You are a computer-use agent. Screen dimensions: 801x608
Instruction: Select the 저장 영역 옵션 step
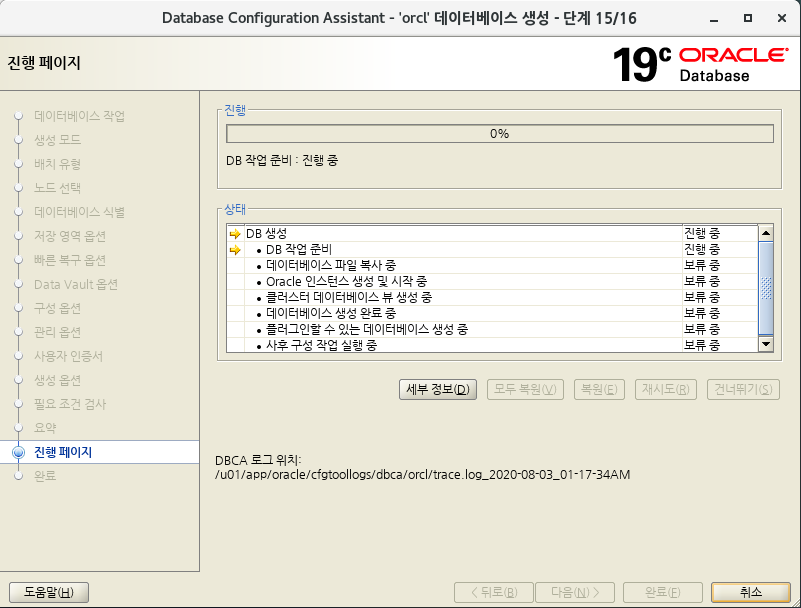70,236
